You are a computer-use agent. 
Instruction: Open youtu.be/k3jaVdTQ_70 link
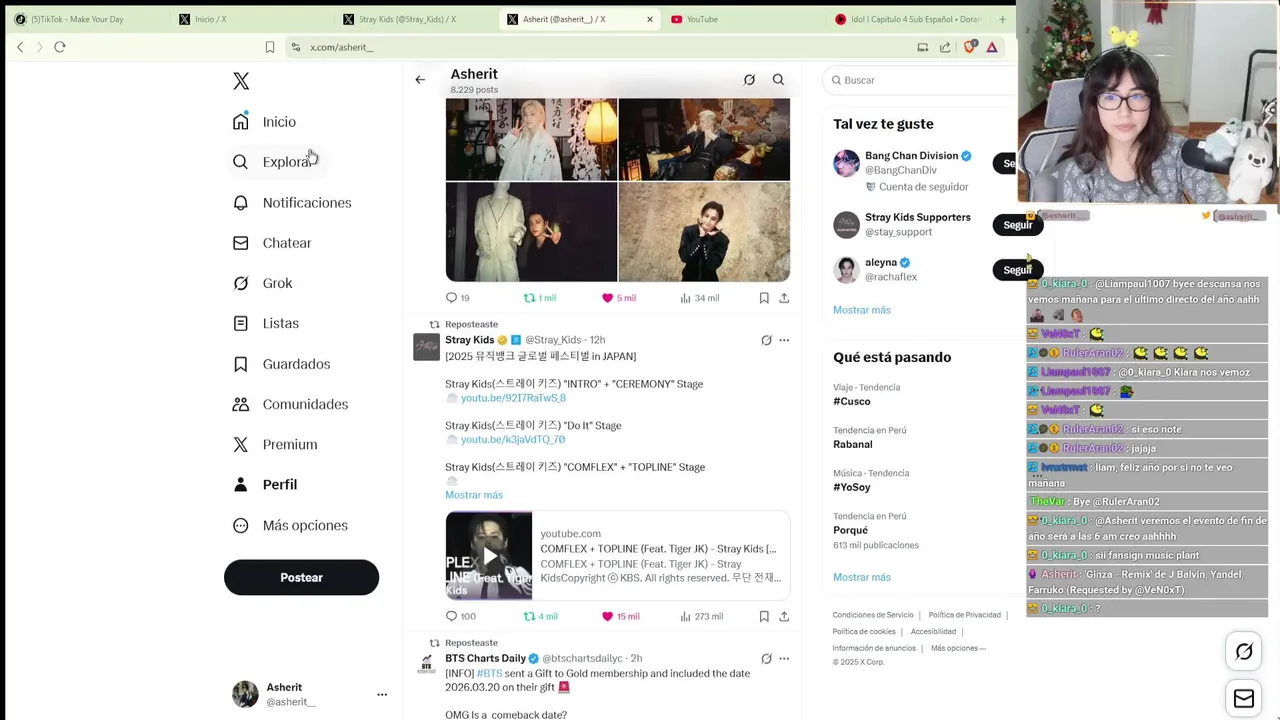[513, 440]
